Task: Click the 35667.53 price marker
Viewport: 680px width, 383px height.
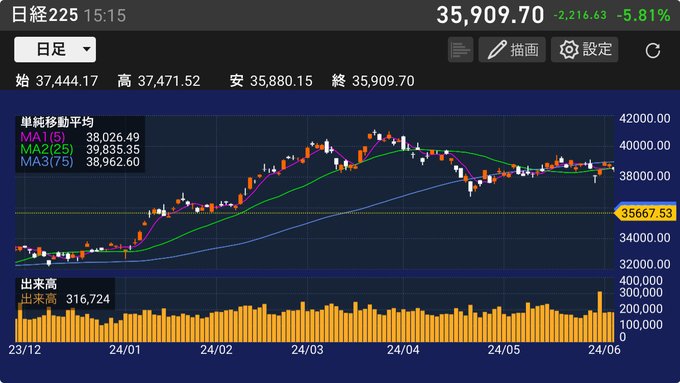Action: [x=645, y=213]
